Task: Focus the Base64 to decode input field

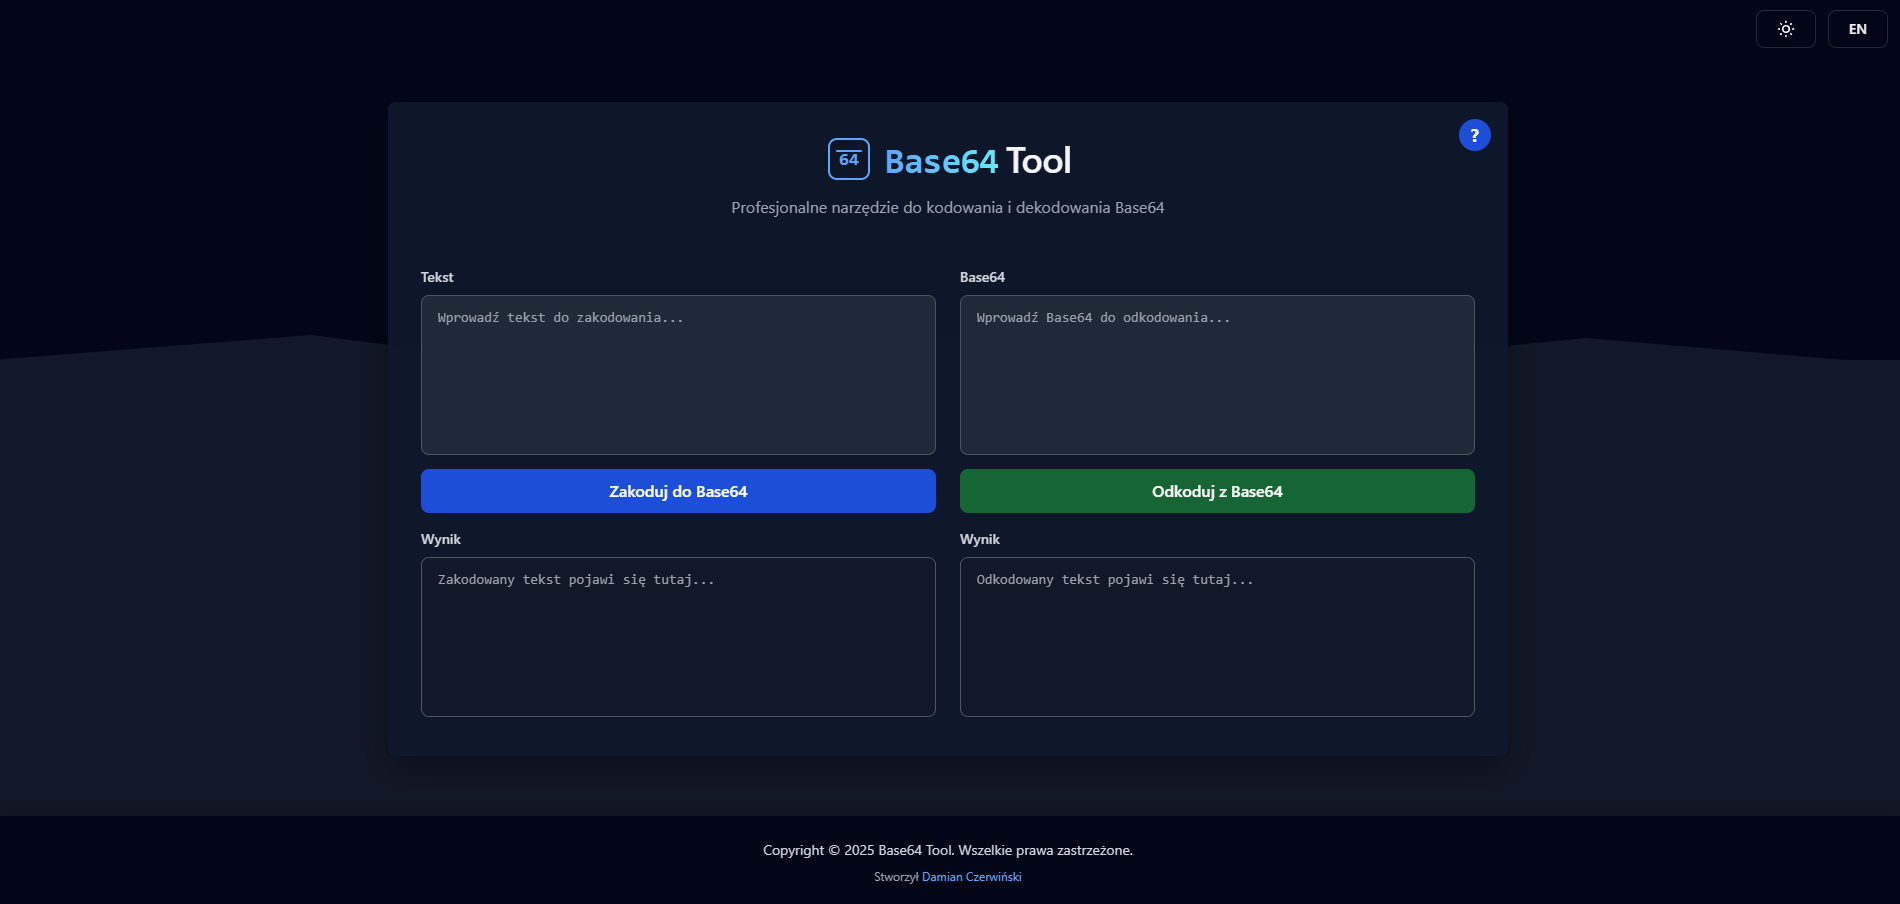Action: point(1217,375)
